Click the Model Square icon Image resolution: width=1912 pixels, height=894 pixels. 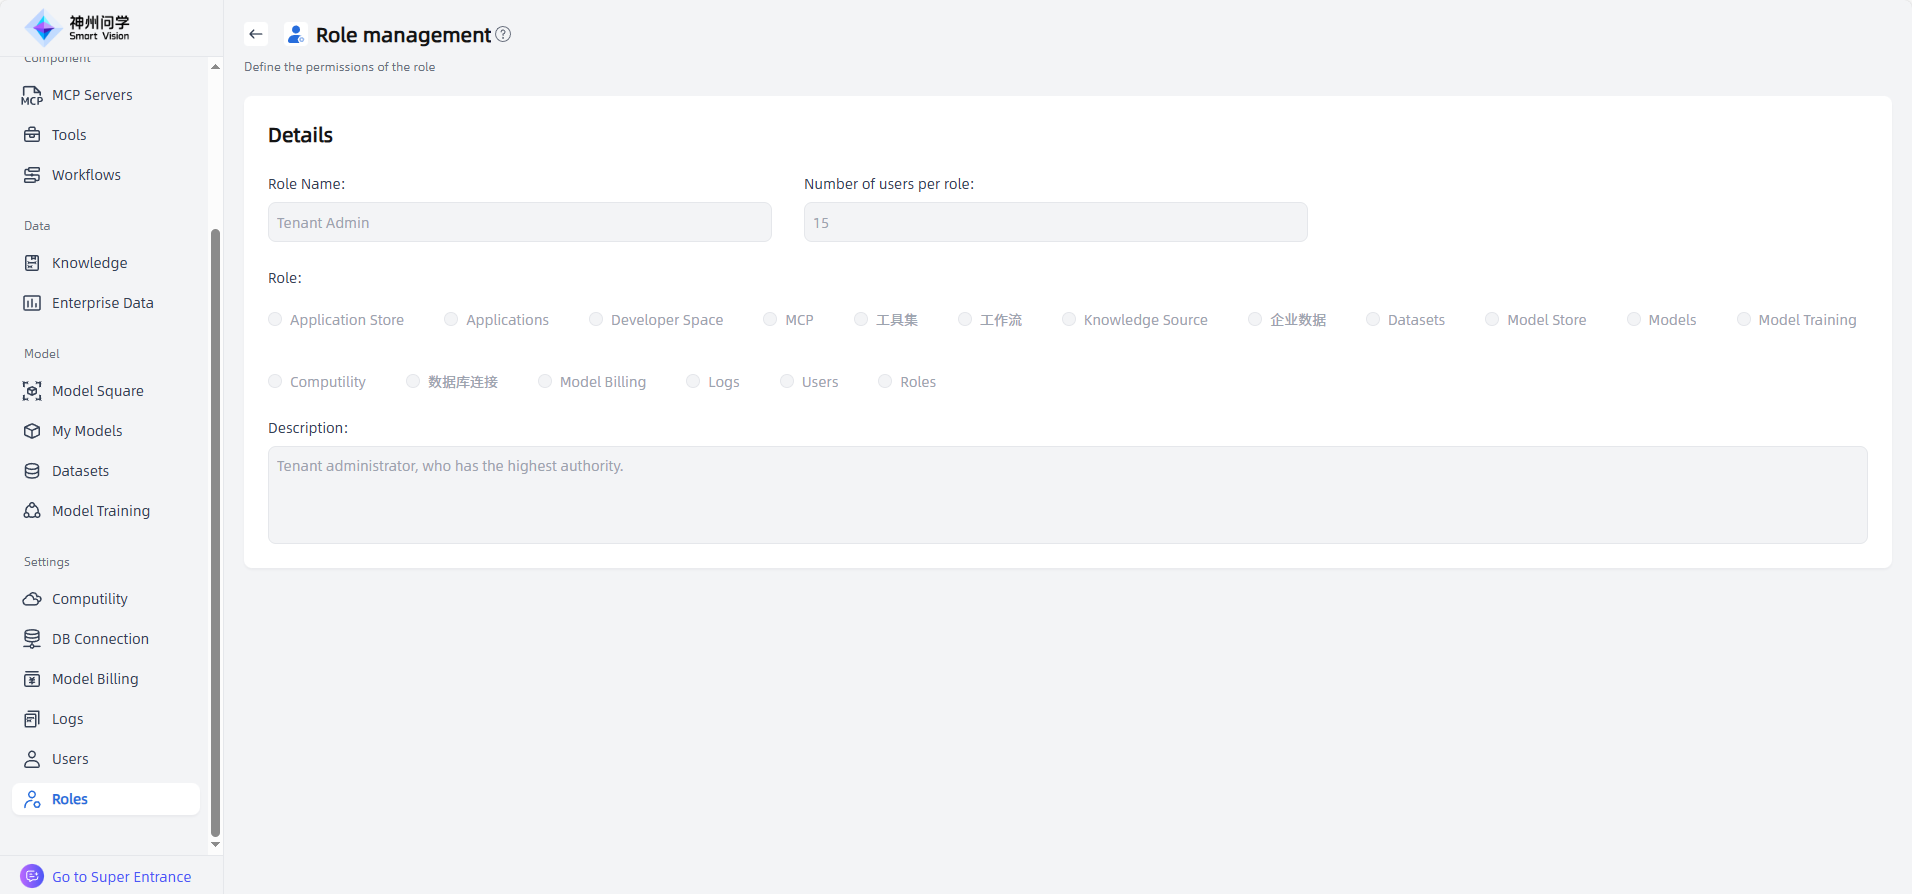(32, 391)
